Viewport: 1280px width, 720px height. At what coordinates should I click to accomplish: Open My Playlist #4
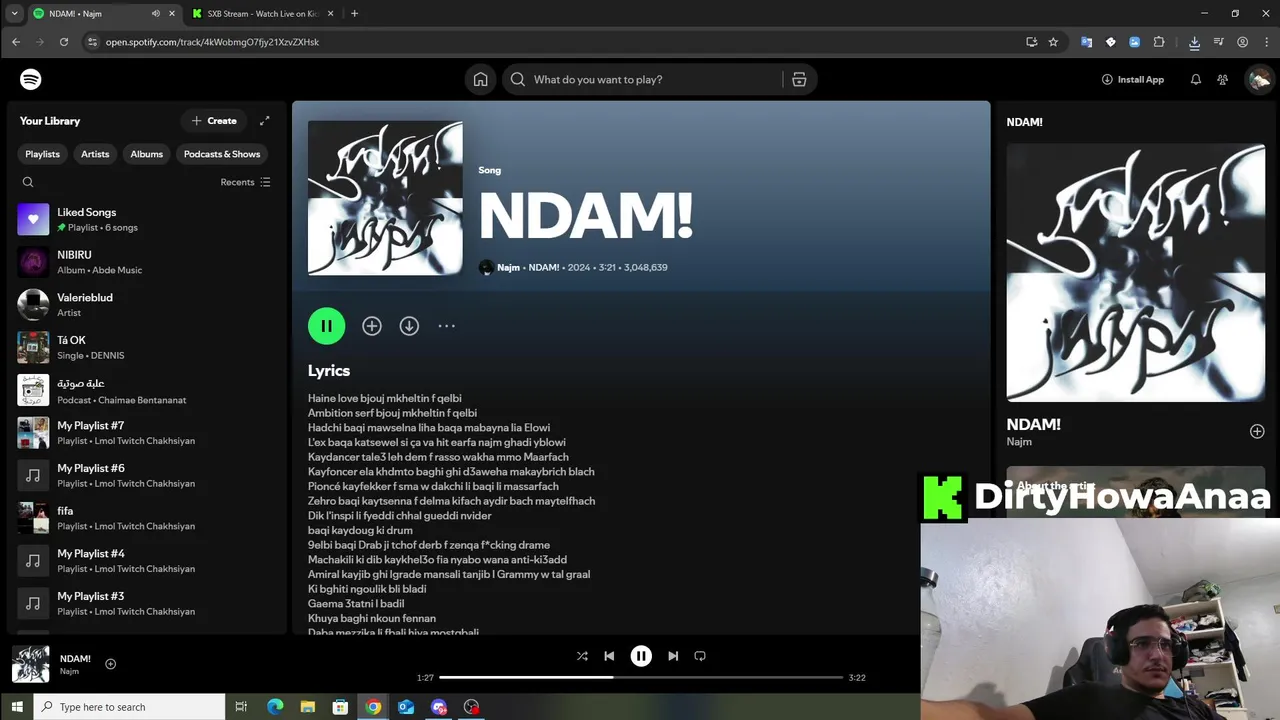(x=147, y=561)
